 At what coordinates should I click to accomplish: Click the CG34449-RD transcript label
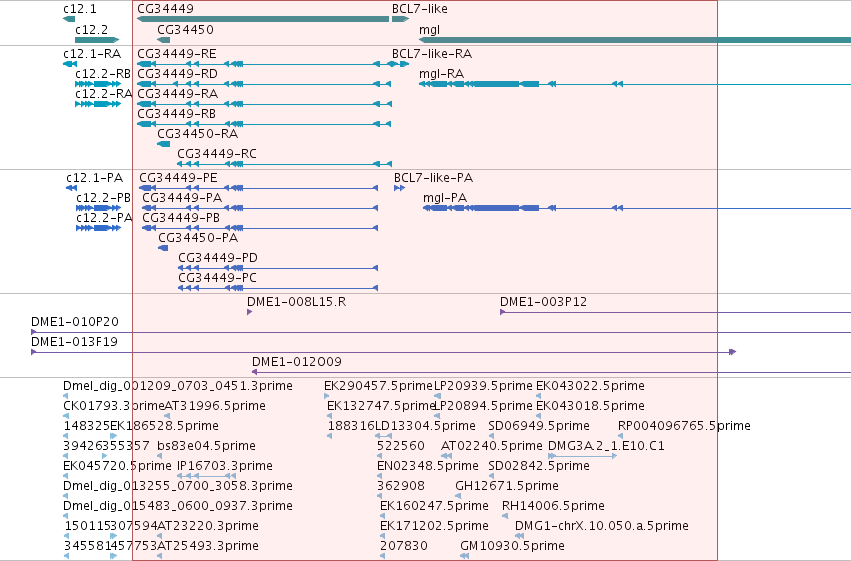pyautogui.click(x=177, y=74)
